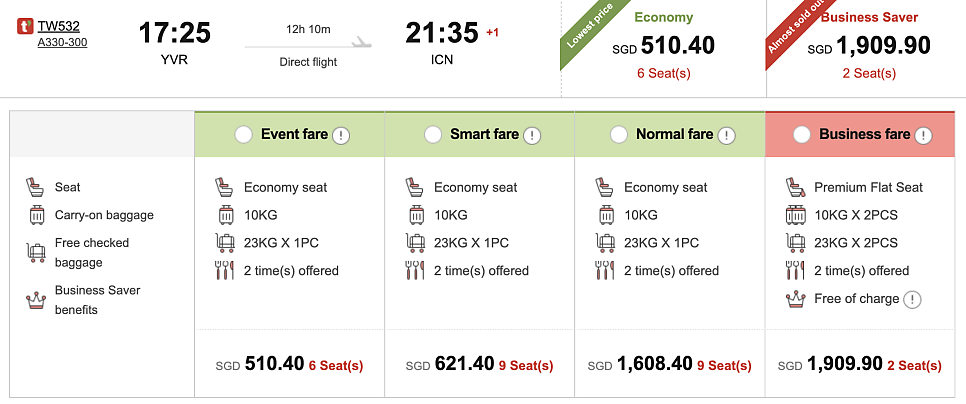966x404 pixels.
Task: Click the Direct flight label
Action: pos(308,62)
